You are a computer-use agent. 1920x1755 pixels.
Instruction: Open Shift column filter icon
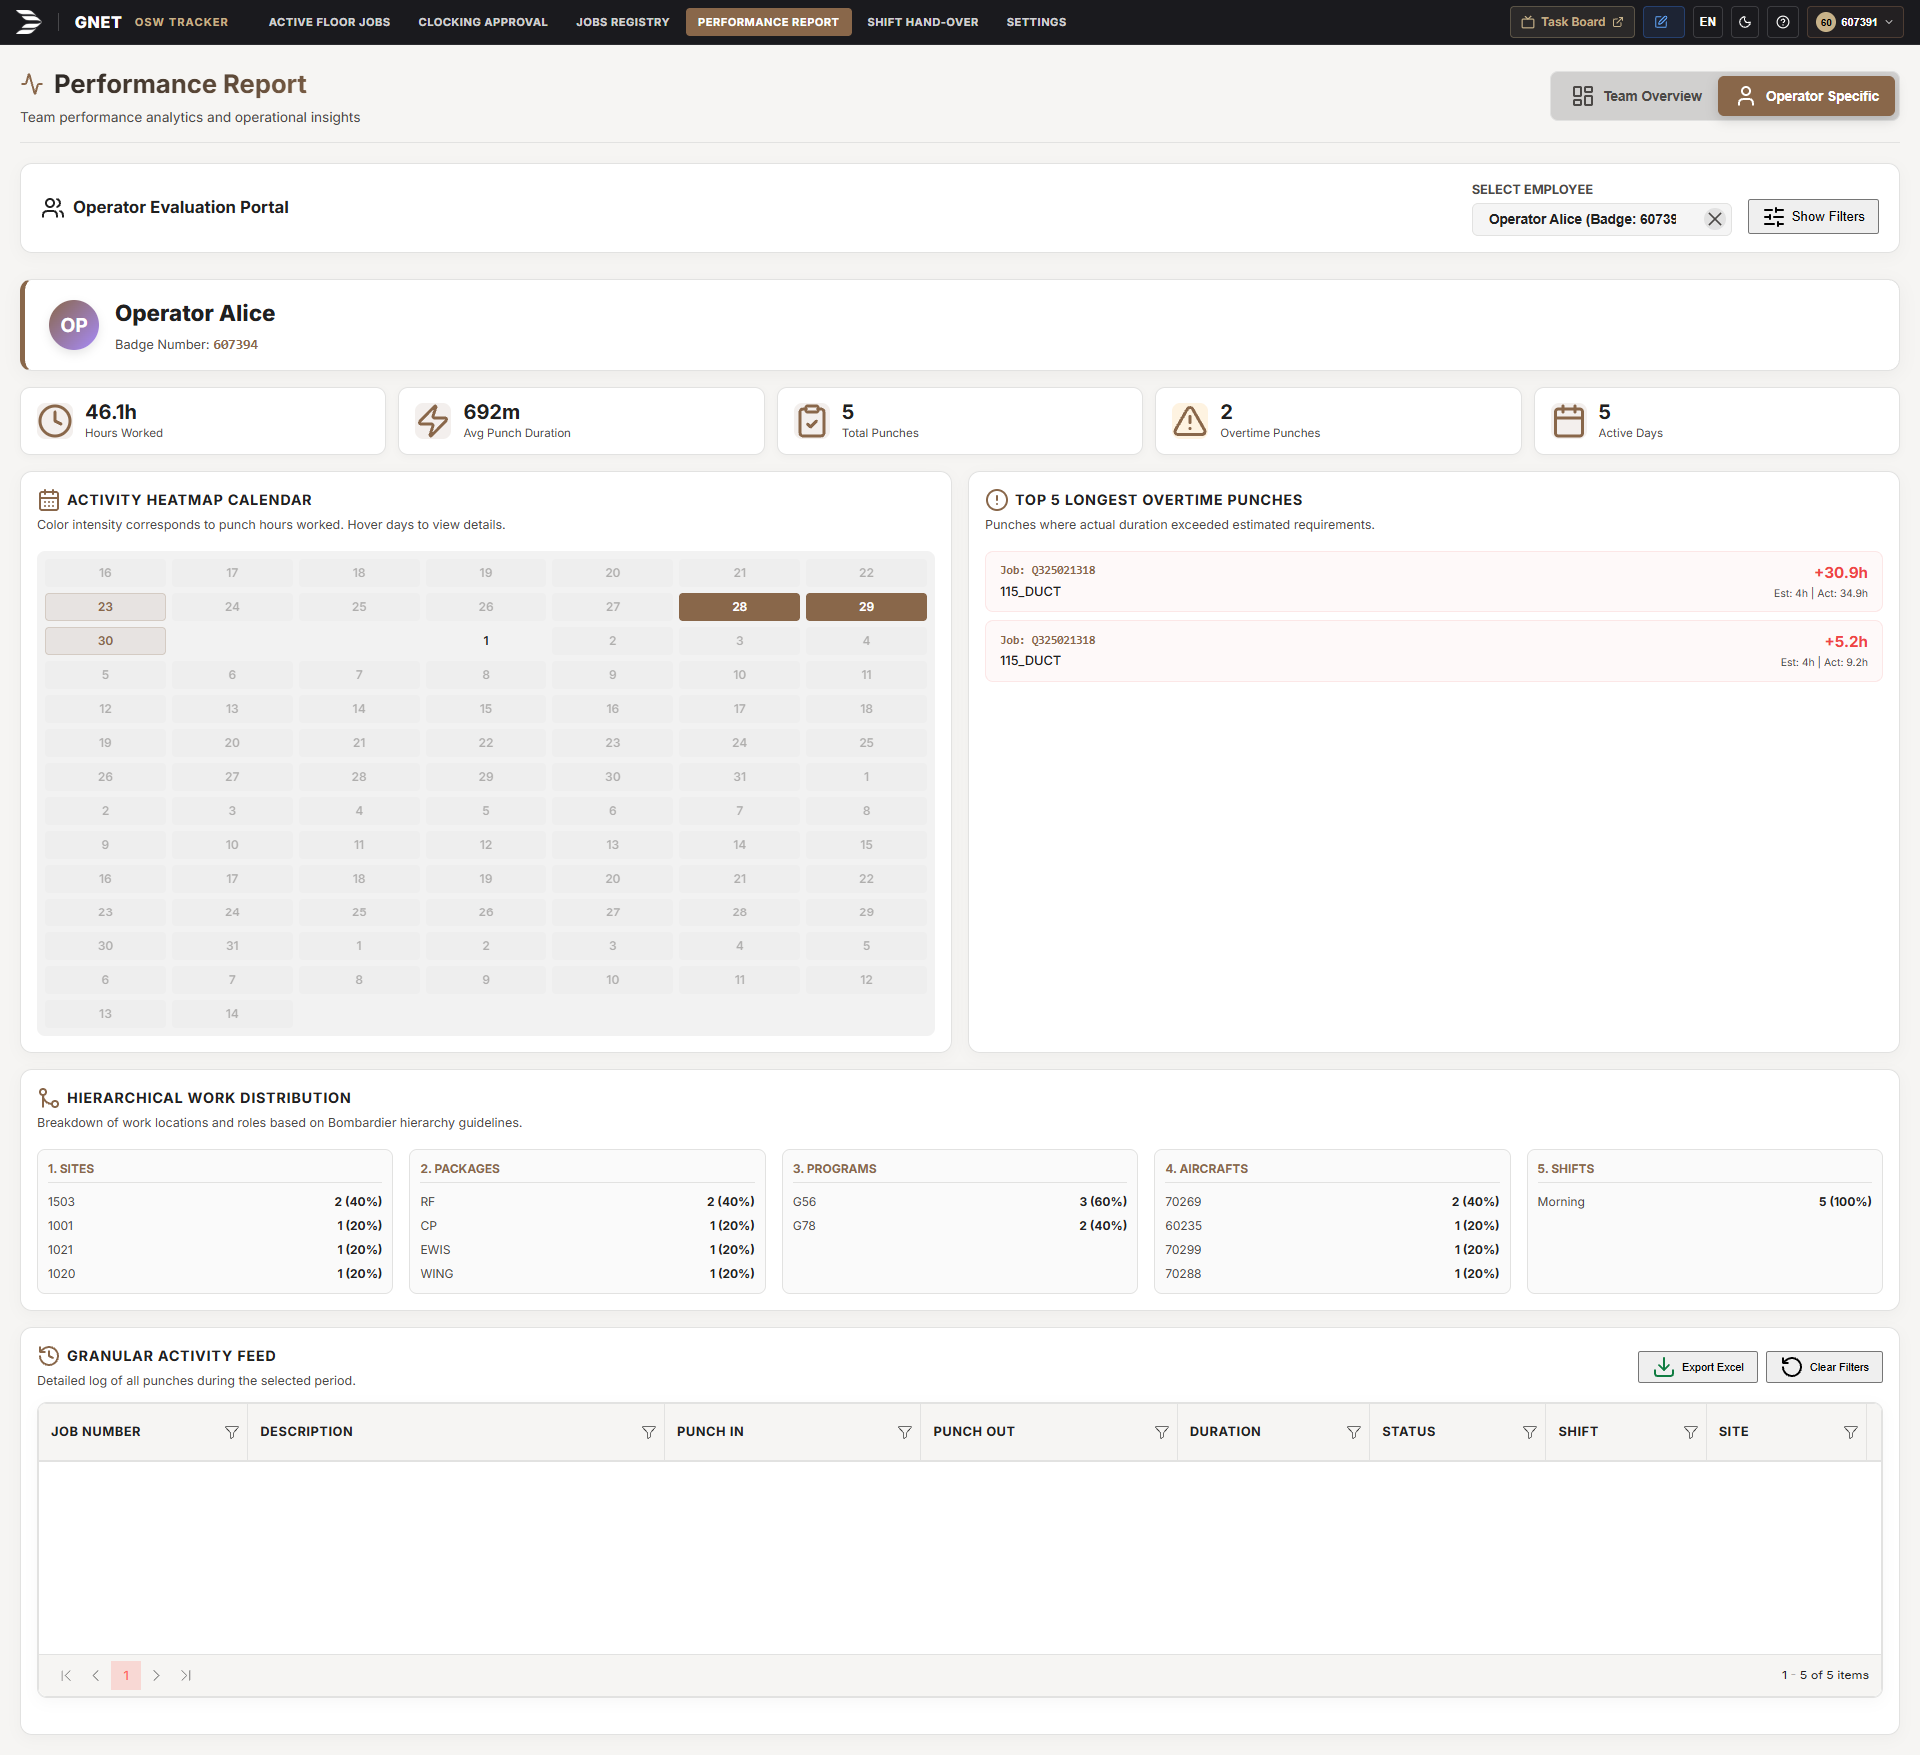pyautogui.click(x=1691, y=1432)
